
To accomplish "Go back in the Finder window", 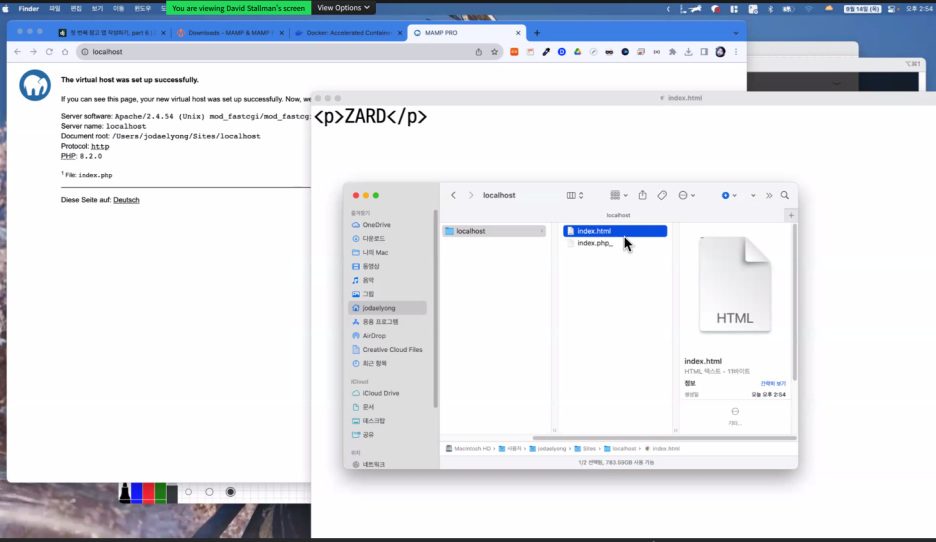I will [x=454, y=195].
